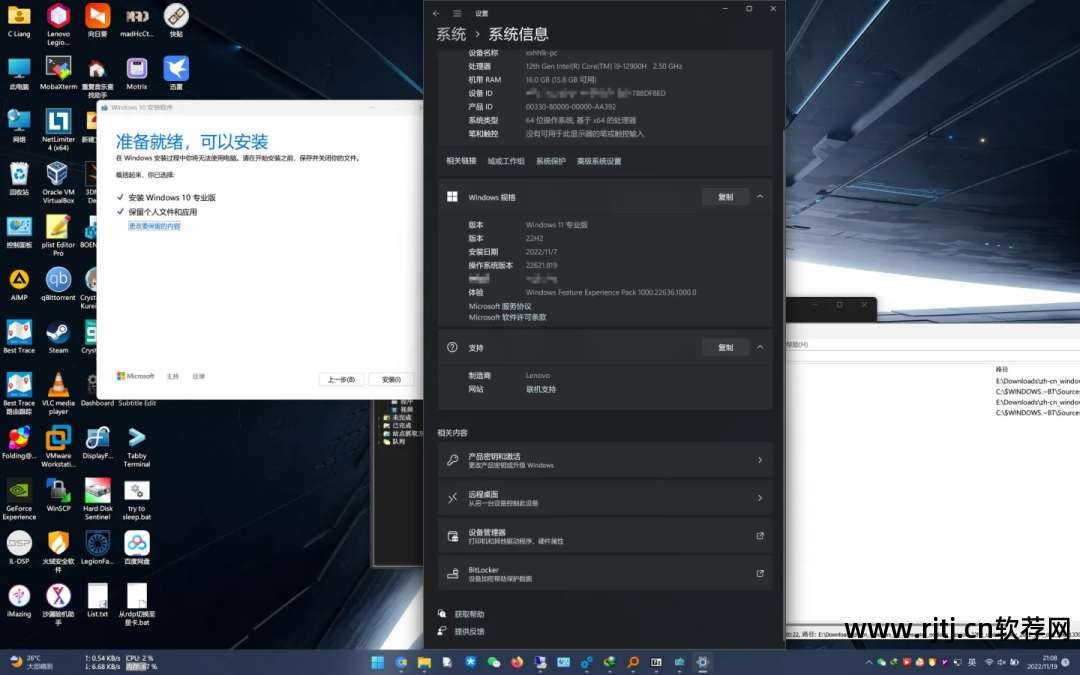Open WeChat from the taskbar
The image size is (1080, 675).
(493, 663)
